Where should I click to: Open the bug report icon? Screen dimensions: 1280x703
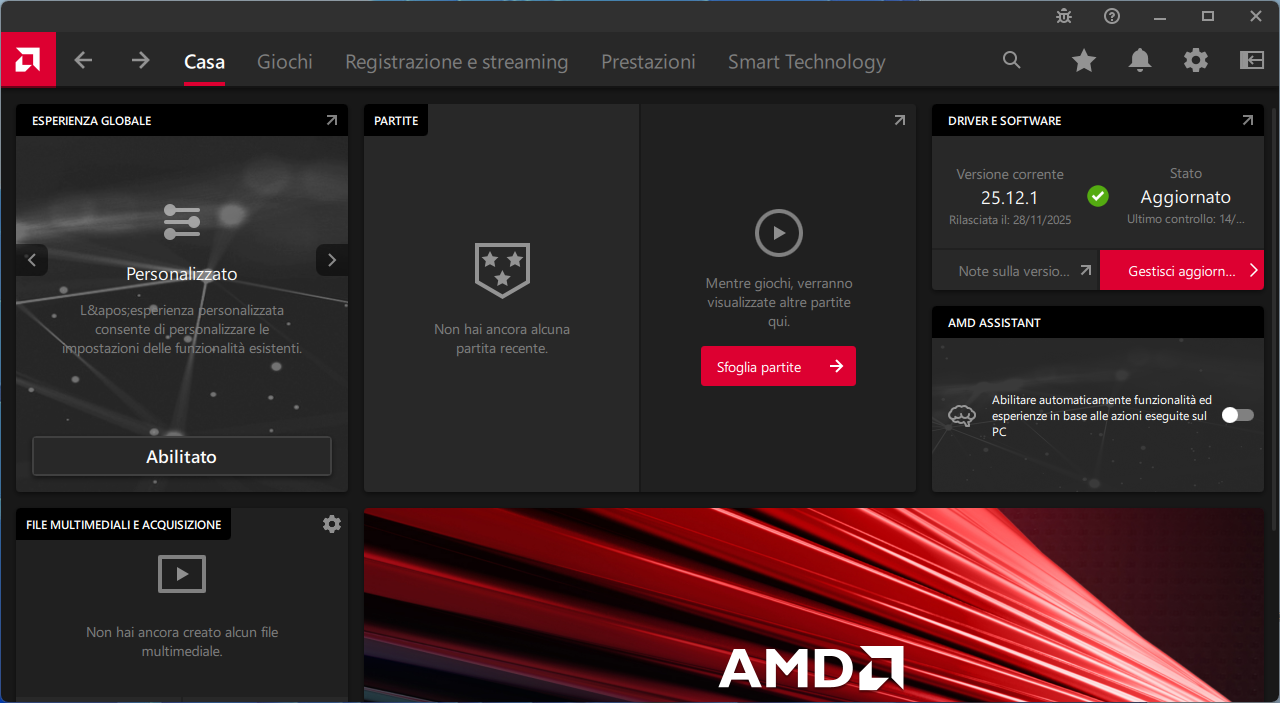[1064, 16]
